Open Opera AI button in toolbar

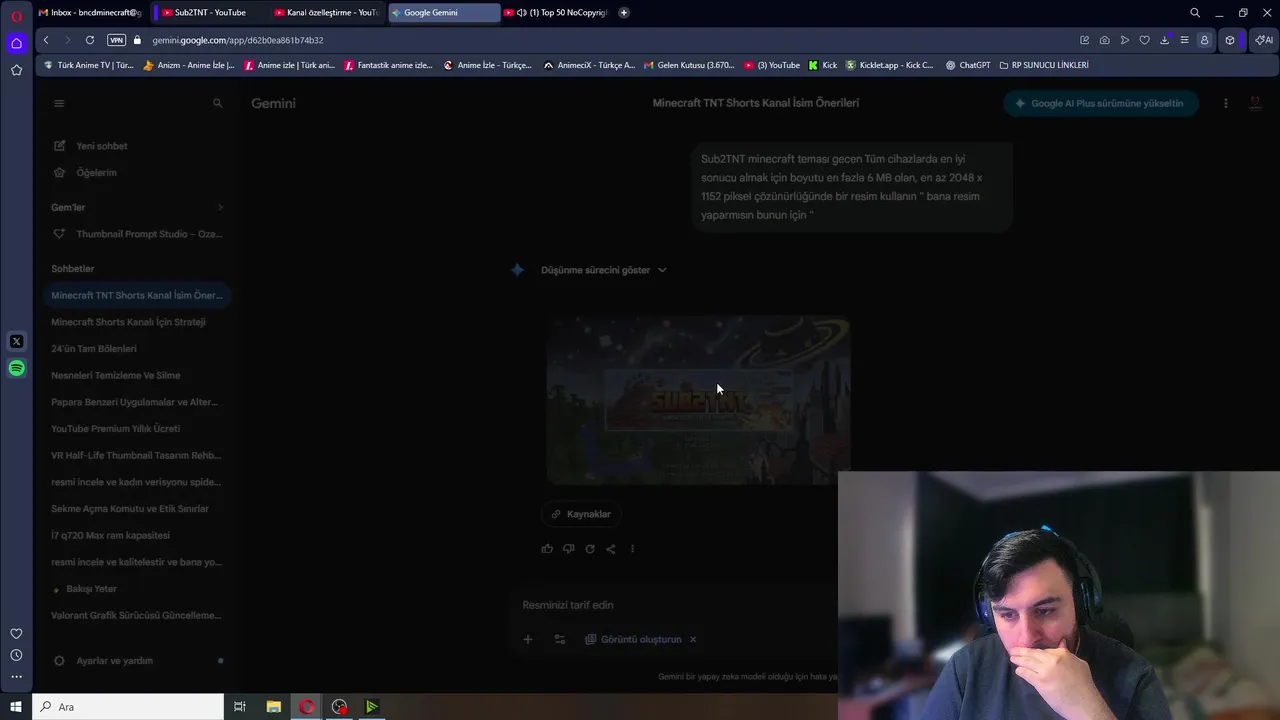[1264, 40]
